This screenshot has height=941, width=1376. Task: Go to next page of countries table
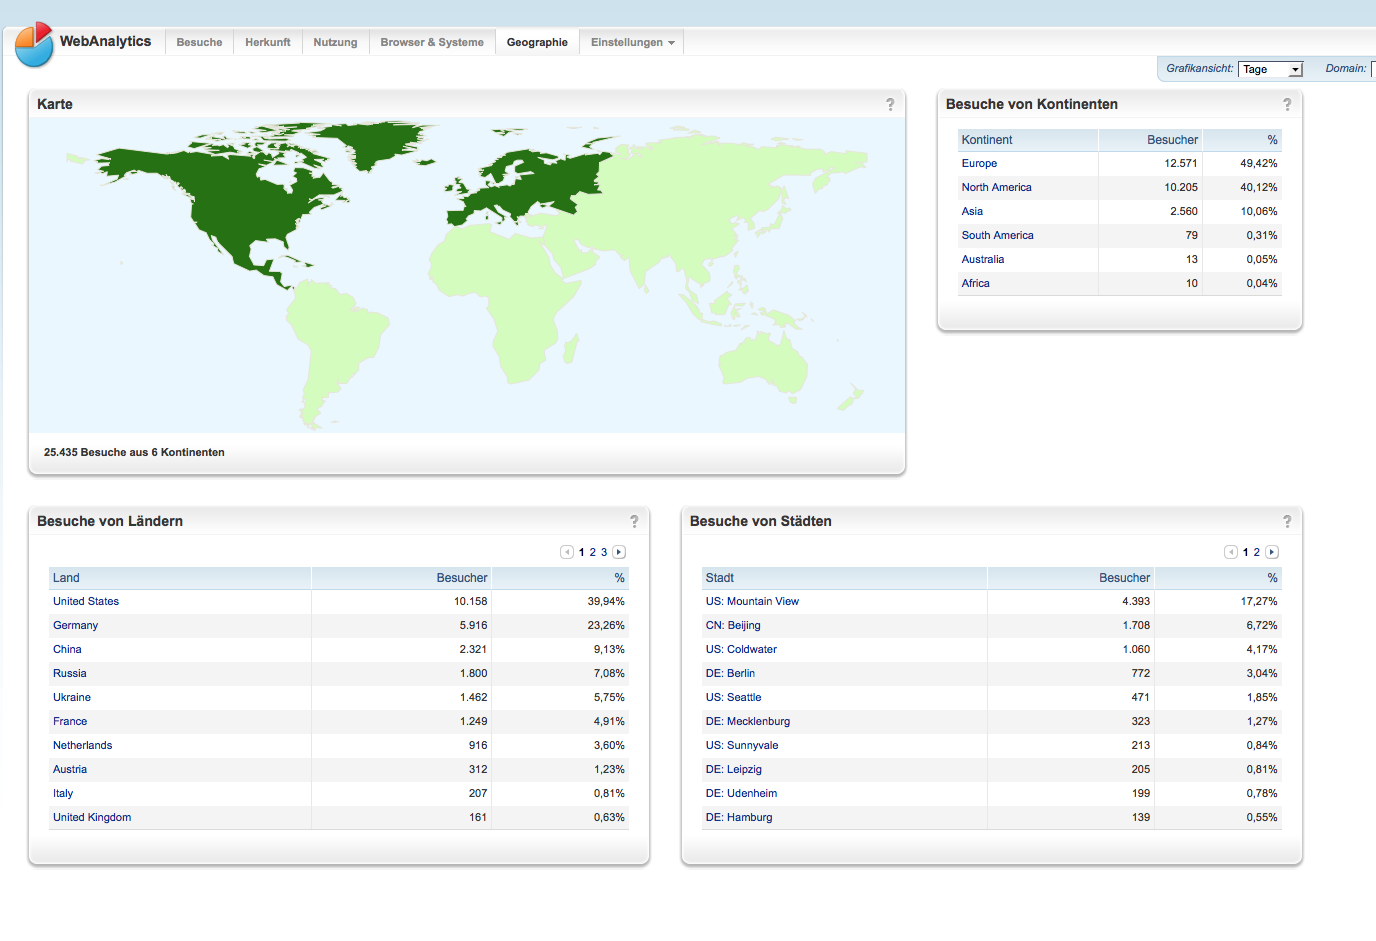click(619, 552)
